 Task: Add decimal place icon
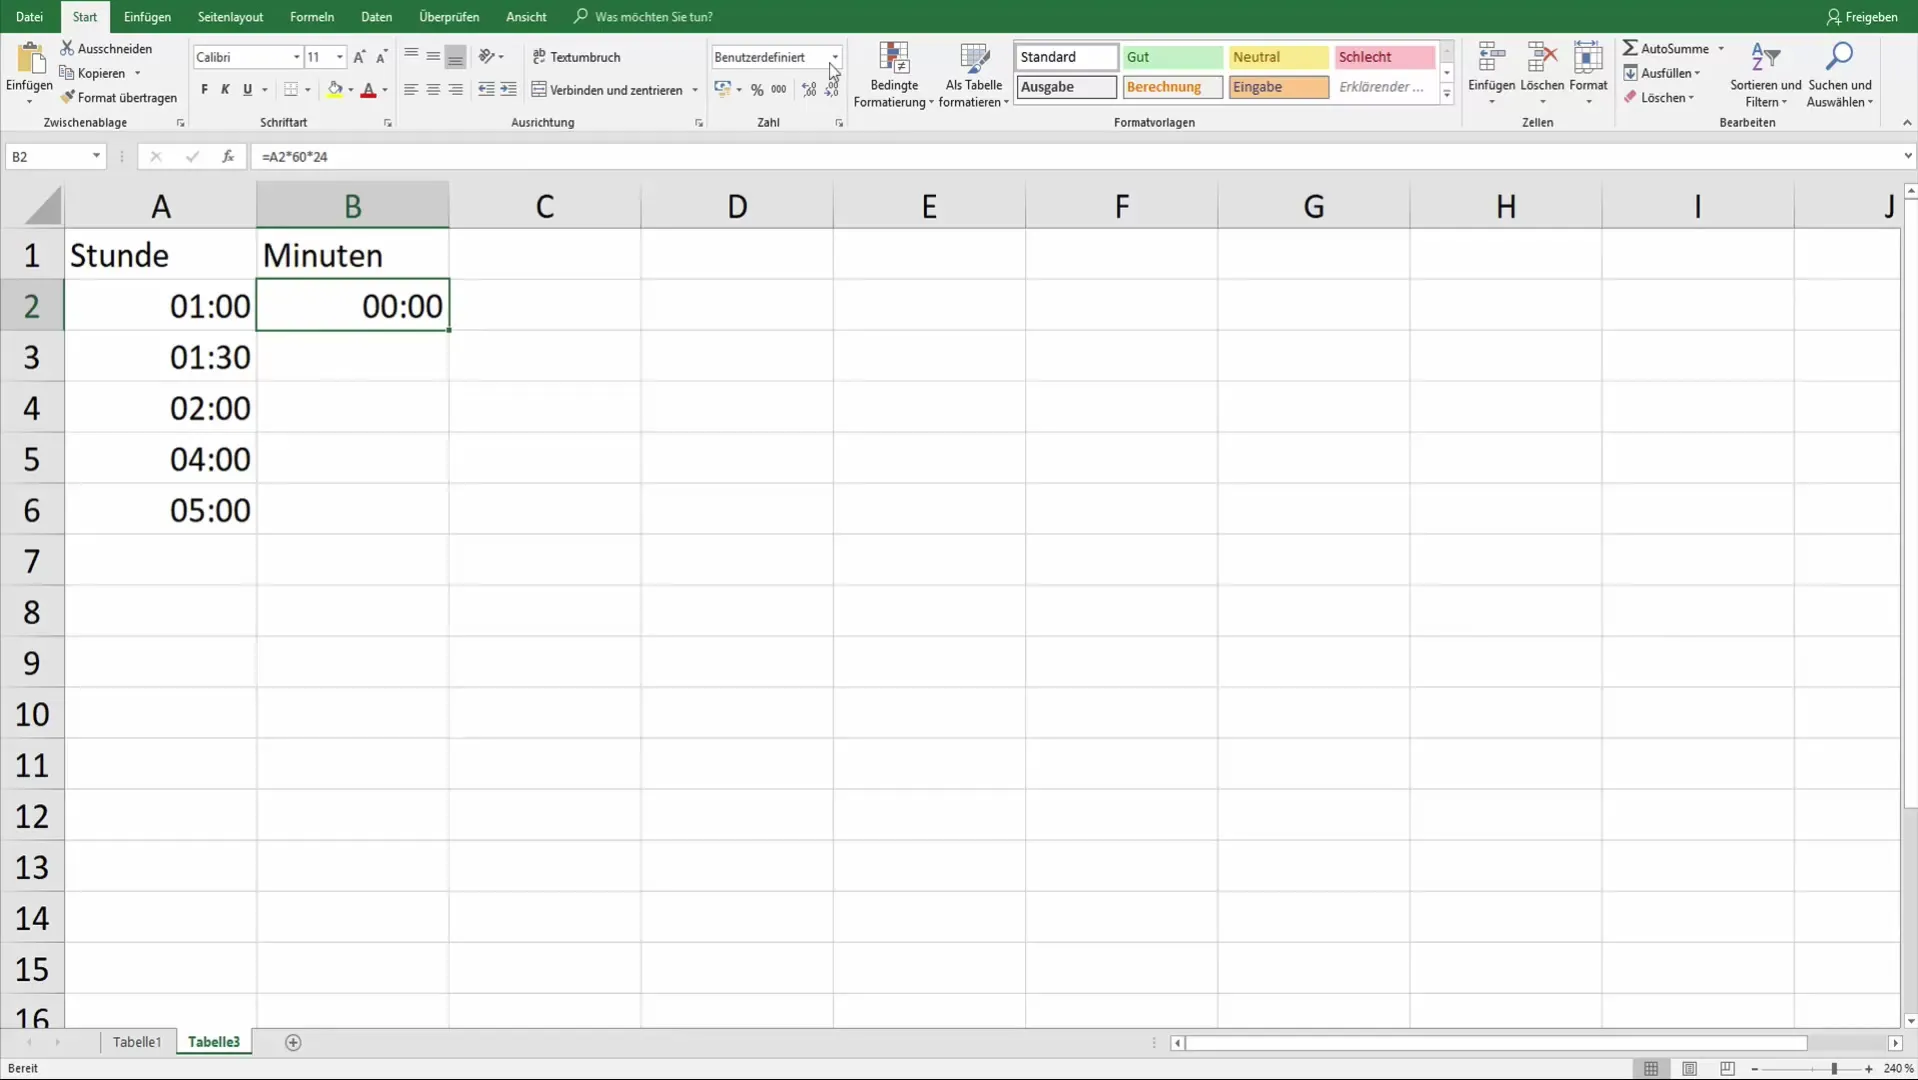809,89
